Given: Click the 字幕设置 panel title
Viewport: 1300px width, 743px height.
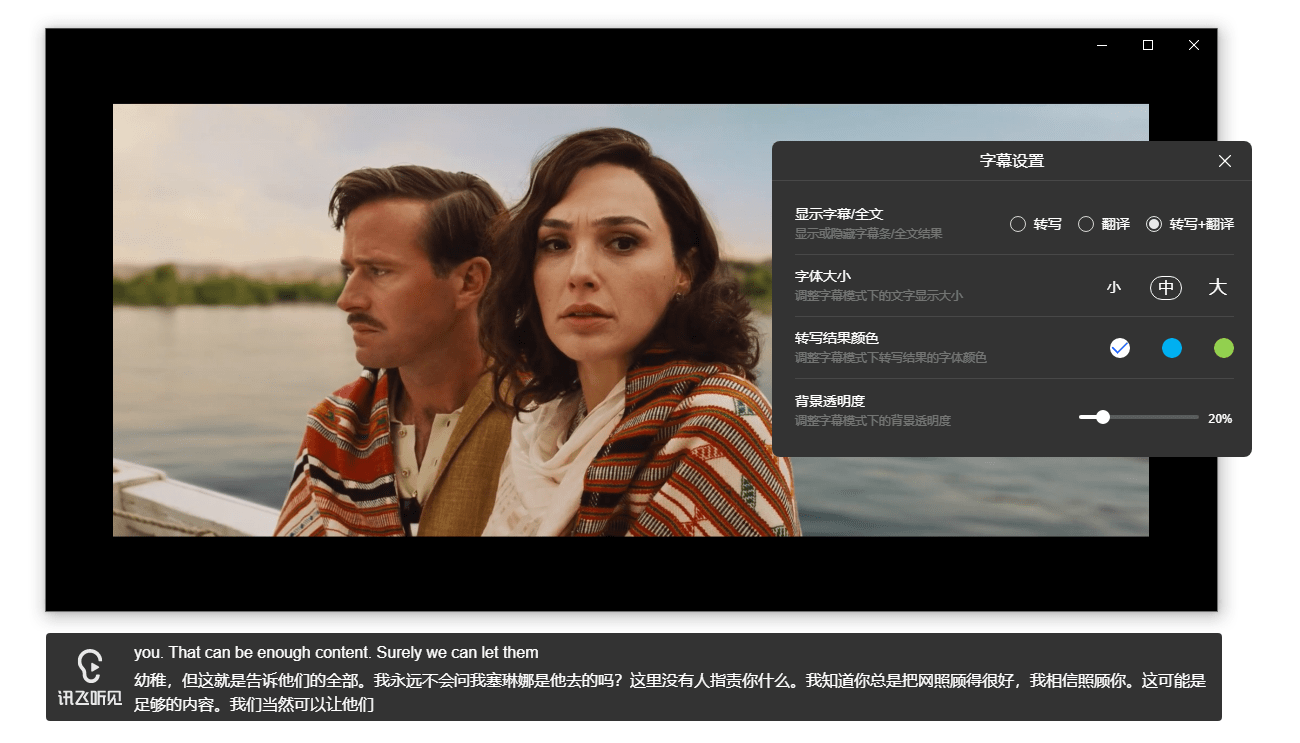Looking at the screenshot, I should click(x=1012, y=161).
